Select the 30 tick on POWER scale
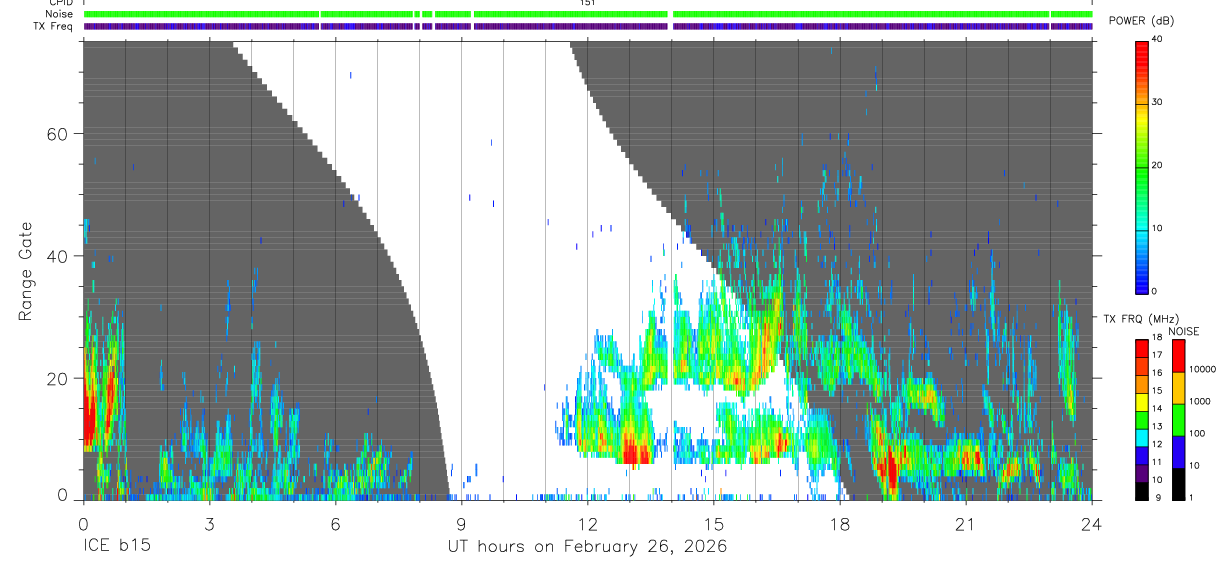The width and height of the screenshot is (1228, 567). click(x=1158, y=102)
